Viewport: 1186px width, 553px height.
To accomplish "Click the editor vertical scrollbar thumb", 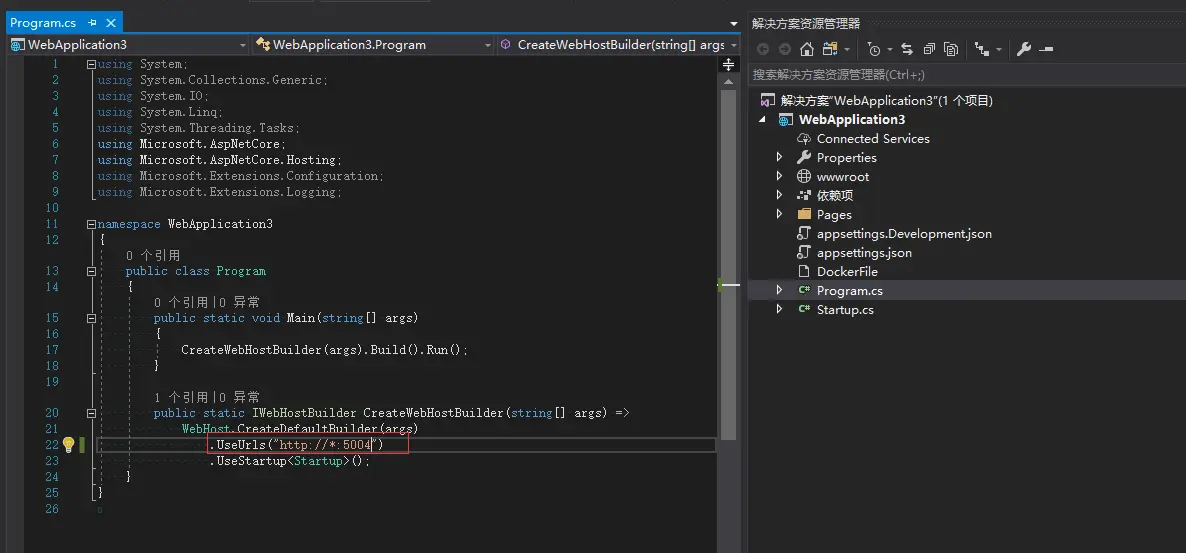I will (728, 265).
